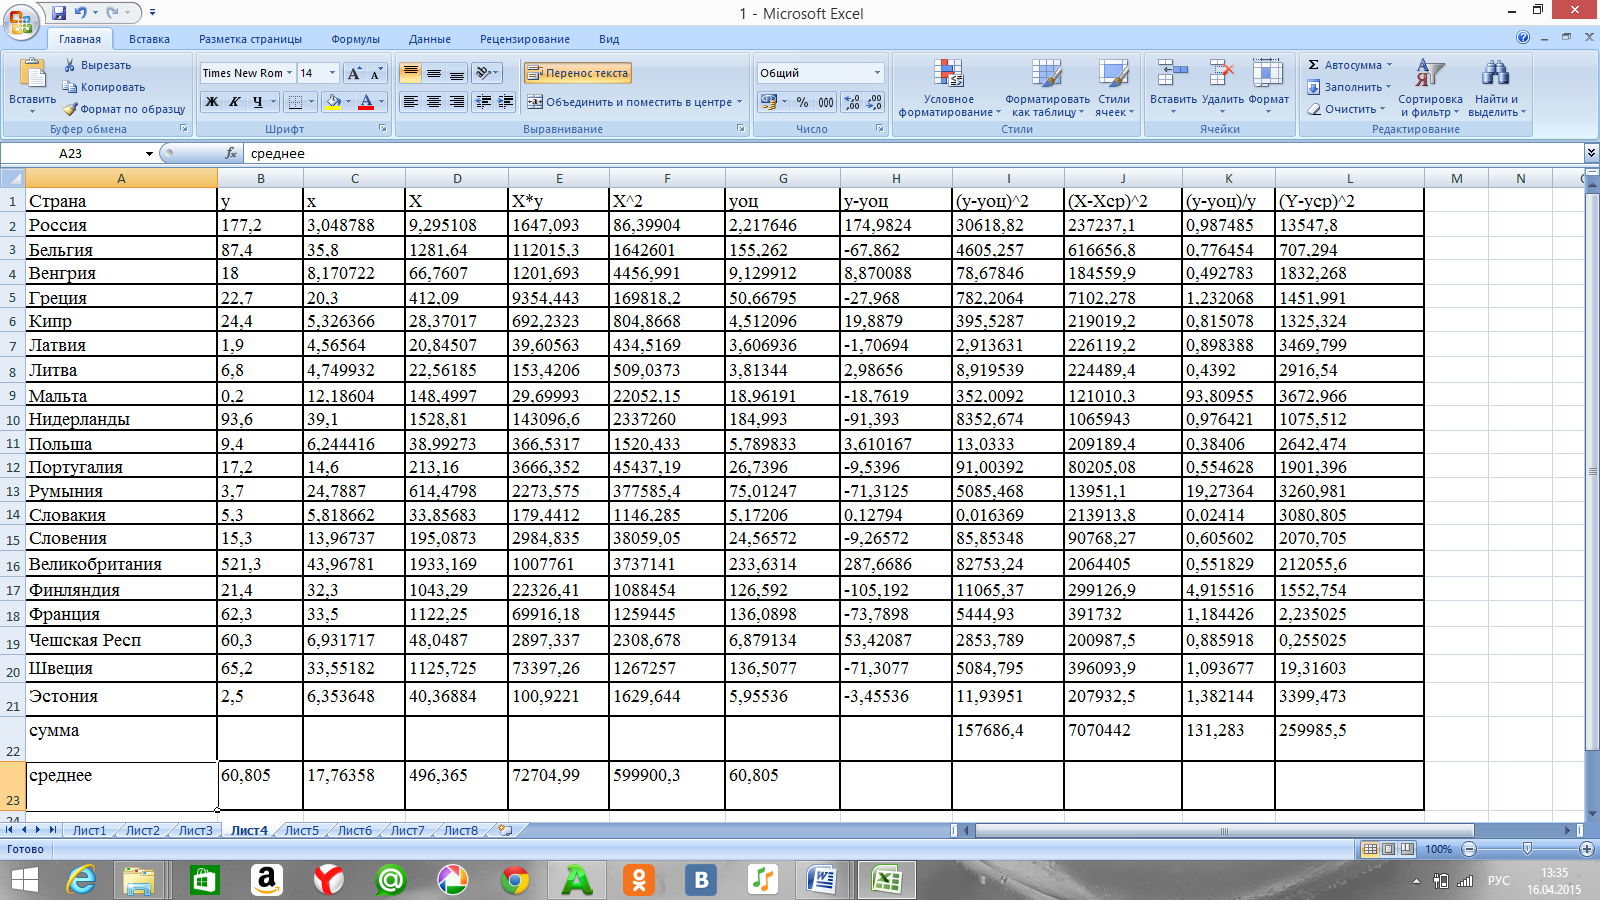Click the Format as Table icon
This screenshot has width=1600, height=900.
coord(1046,75)
